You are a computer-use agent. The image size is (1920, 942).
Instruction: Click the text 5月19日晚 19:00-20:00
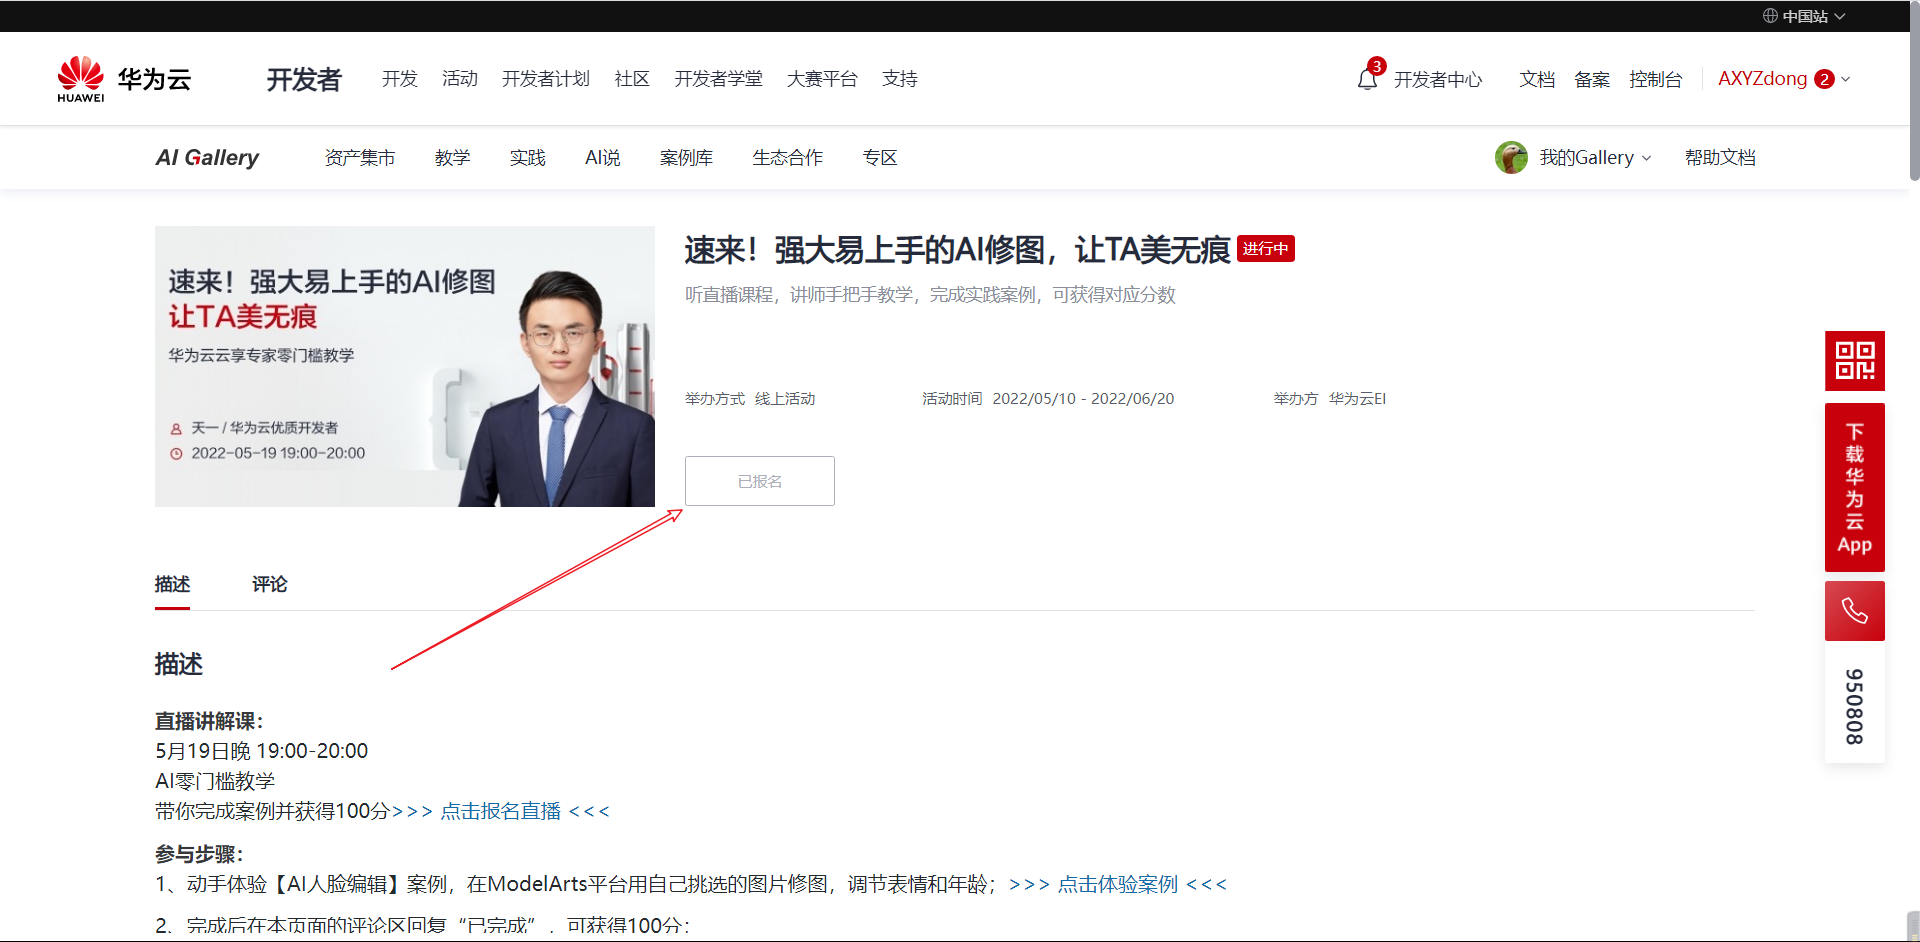262,751
